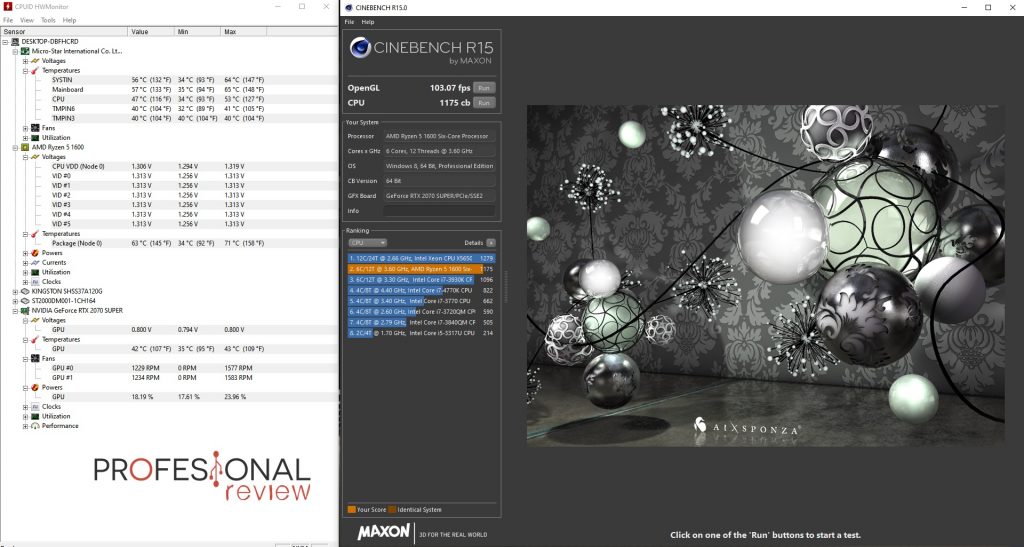Click the Processor field showing AMD Ryzen 5 1600
This screenshot has height=547, width=1024.
(439, 136)
